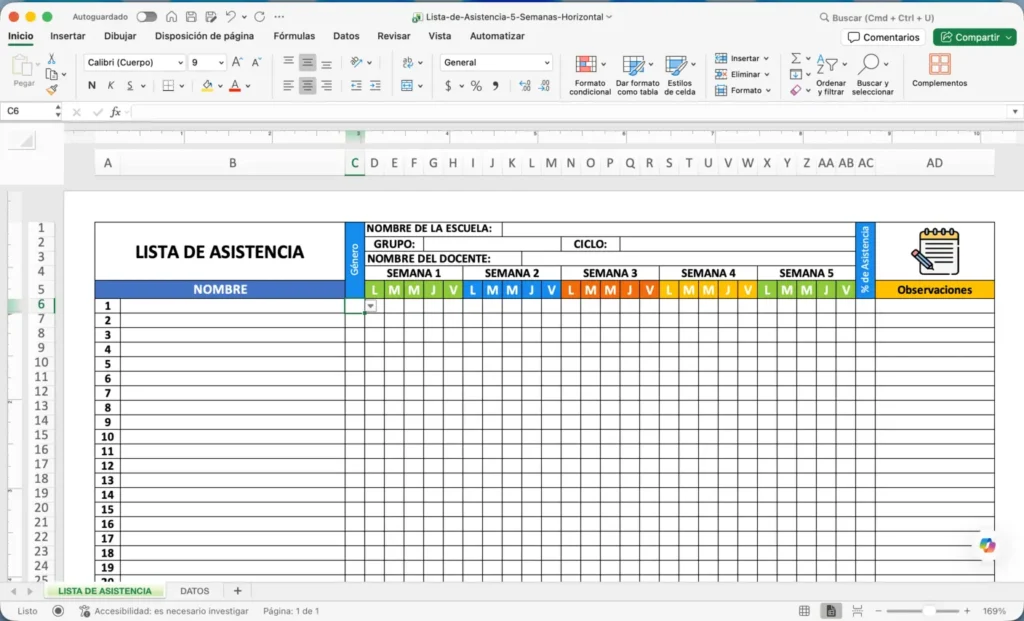Apply bold with the N button
The height and width of the screenshot is (621, 1024).
point(91,86)
